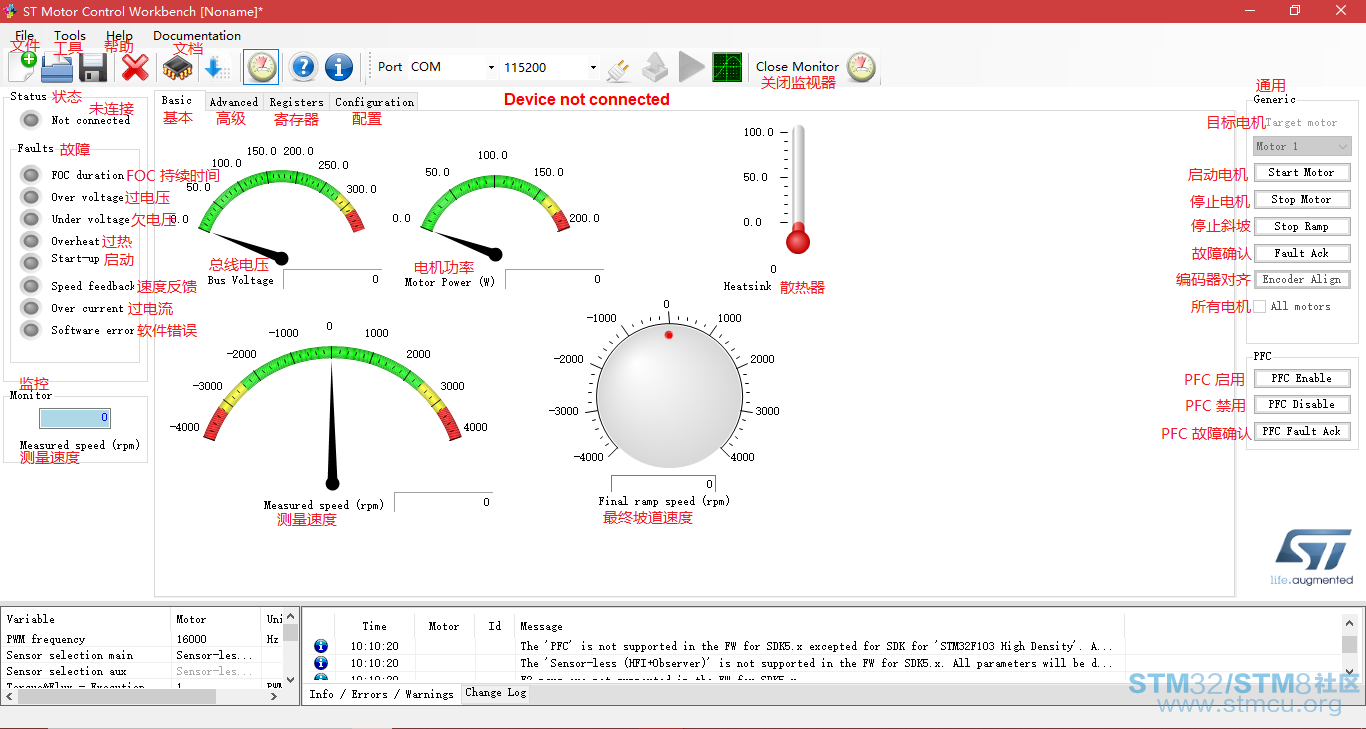Image resolution: width=1366 pixels, height=729 pixels.
Task: Click the plug connect icon
Action: pyautogui.click(x=619, y=68)
